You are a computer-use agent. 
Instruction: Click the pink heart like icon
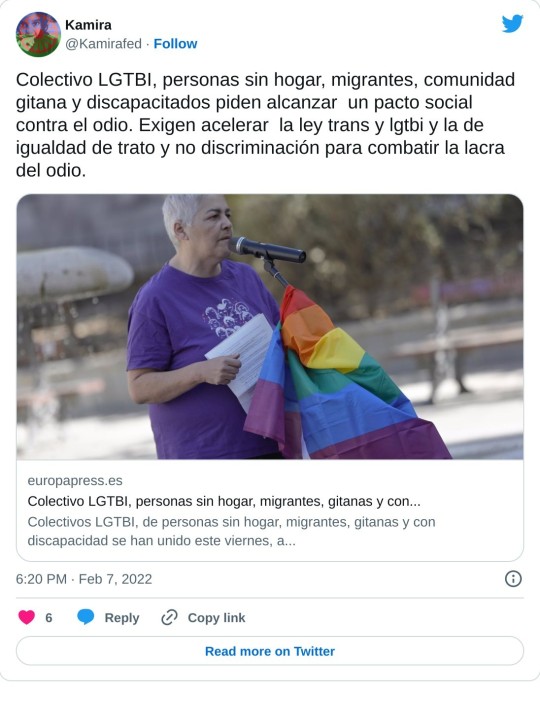coord(26,617)
